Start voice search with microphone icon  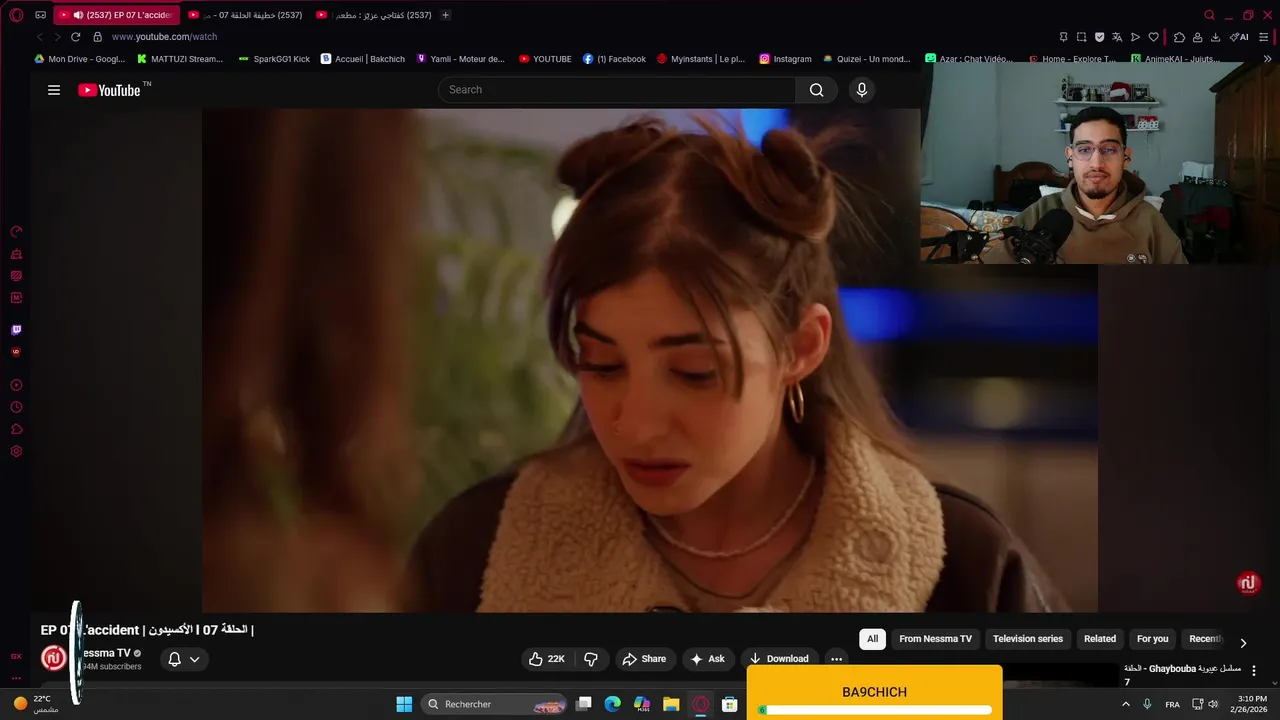(862, 90)
